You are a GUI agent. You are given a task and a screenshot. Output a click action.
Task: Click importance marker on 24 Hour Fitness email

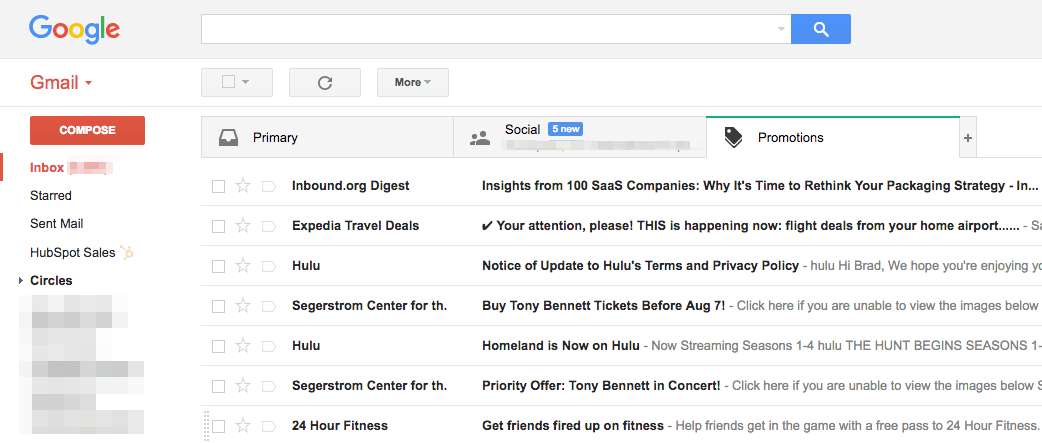click(x=268, y=426)
